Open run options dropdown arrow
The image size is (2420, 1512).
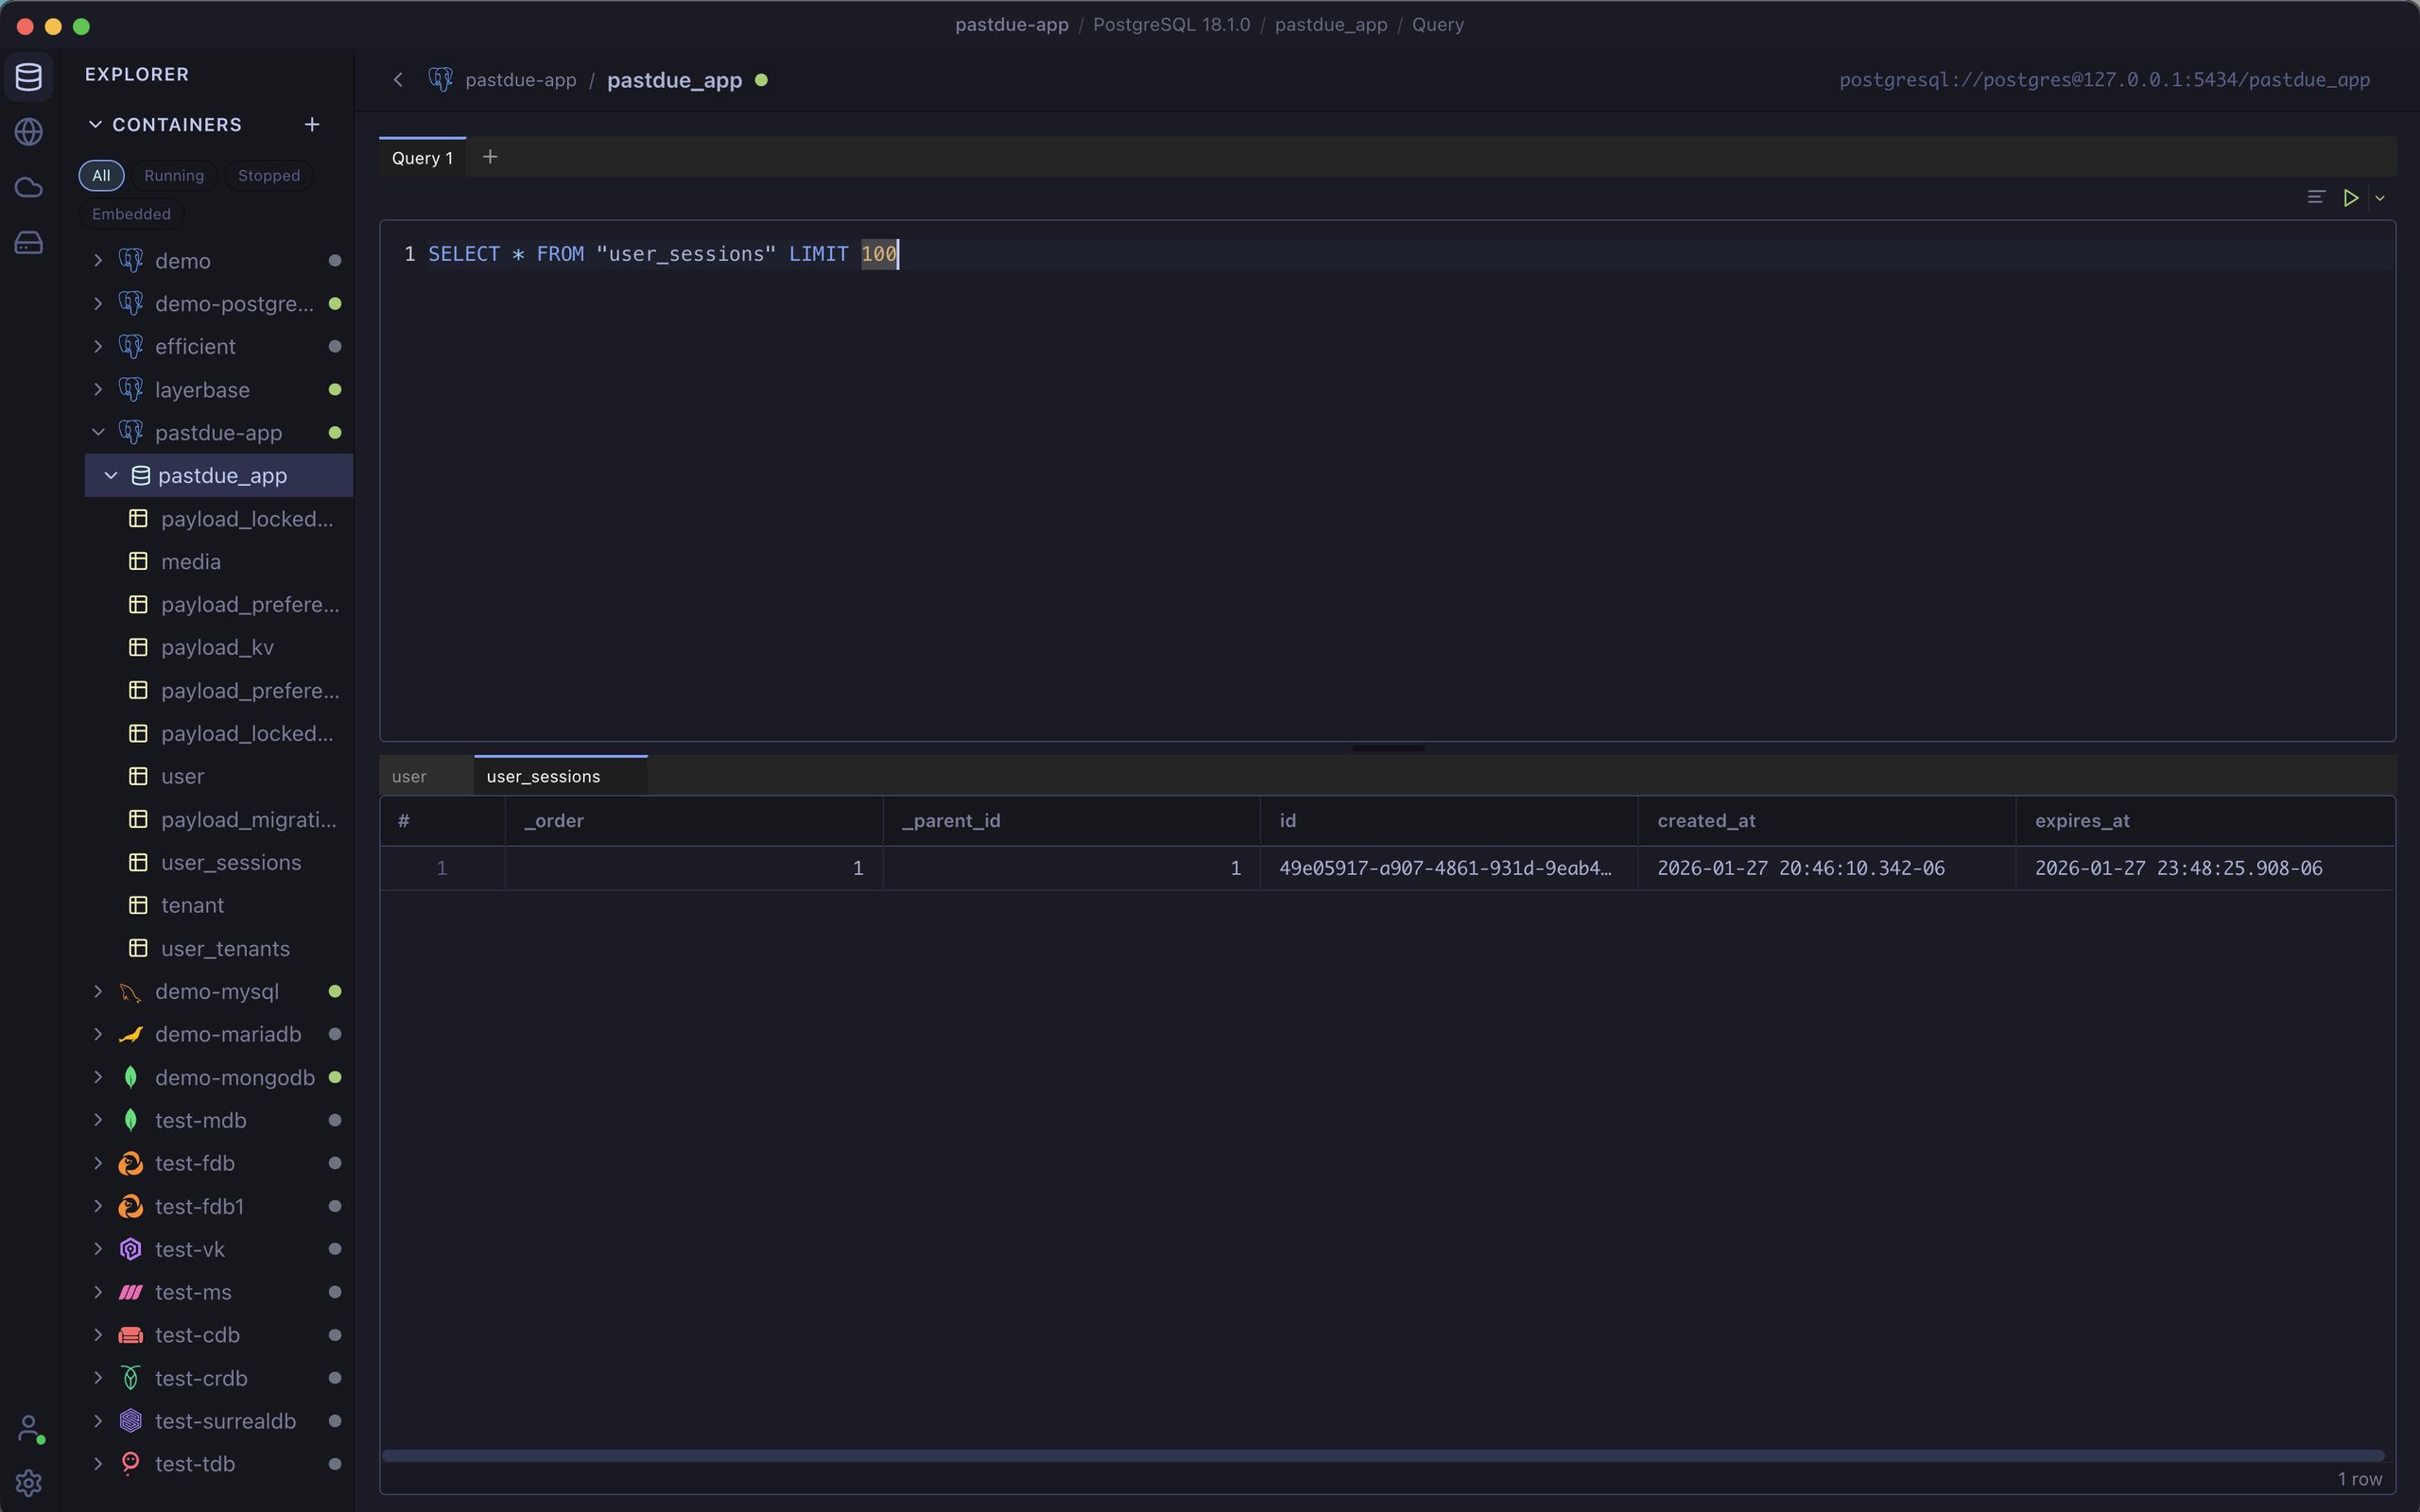(2380, 198)
